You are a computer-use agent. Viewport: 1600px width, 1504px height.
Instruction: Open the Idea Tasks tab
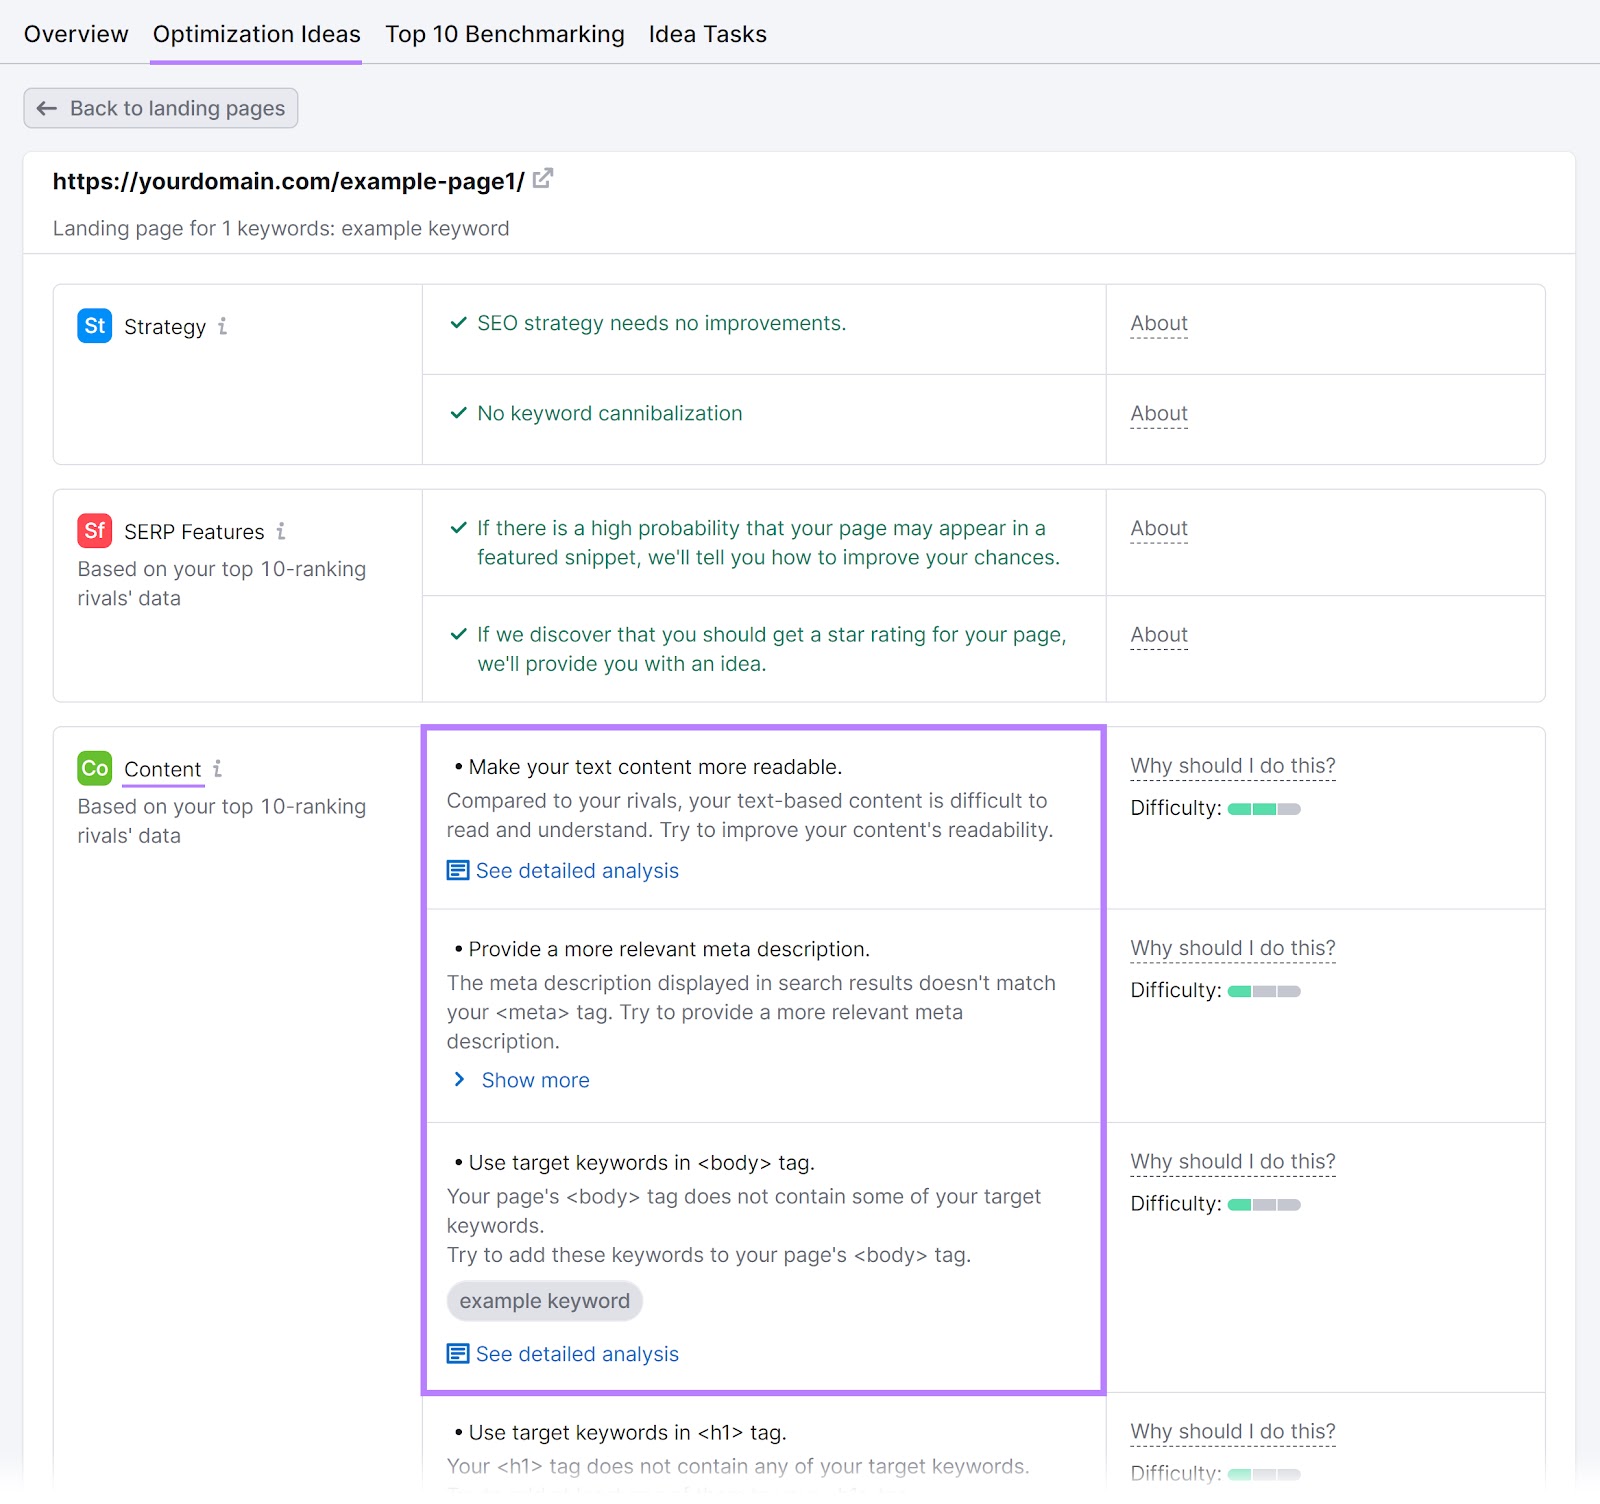click(x=707, y=34)
